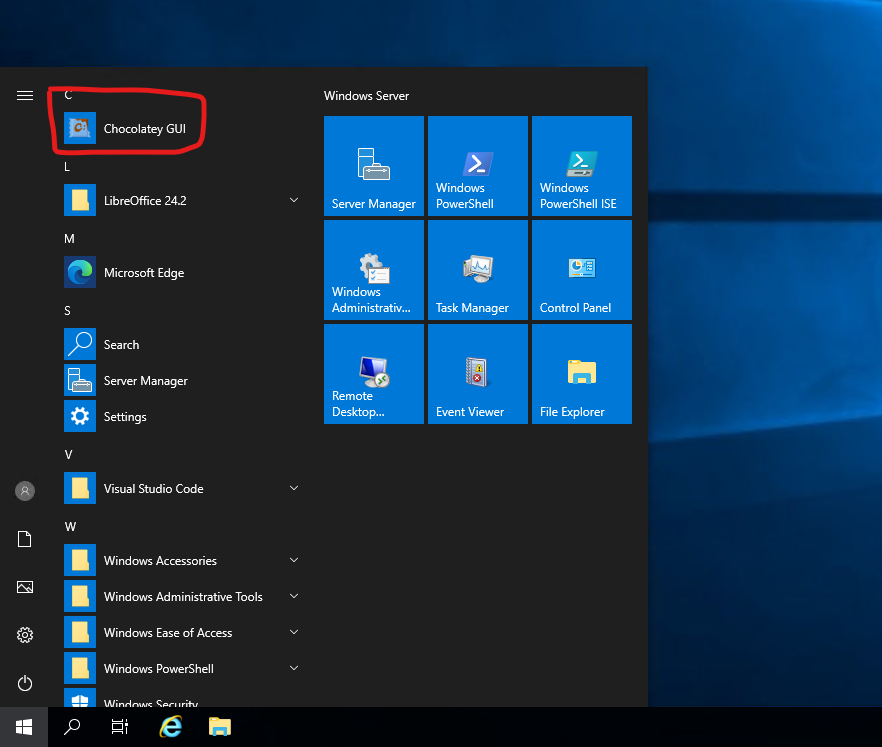Click the Windows Accessories folder icon

[80, 560]
